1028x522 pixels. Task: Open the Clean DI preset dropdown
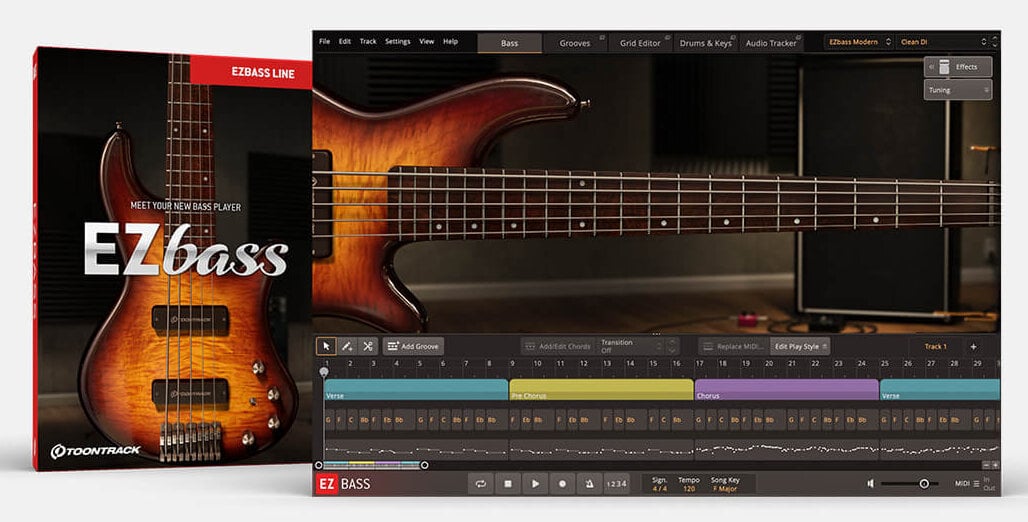click(942, 42)
